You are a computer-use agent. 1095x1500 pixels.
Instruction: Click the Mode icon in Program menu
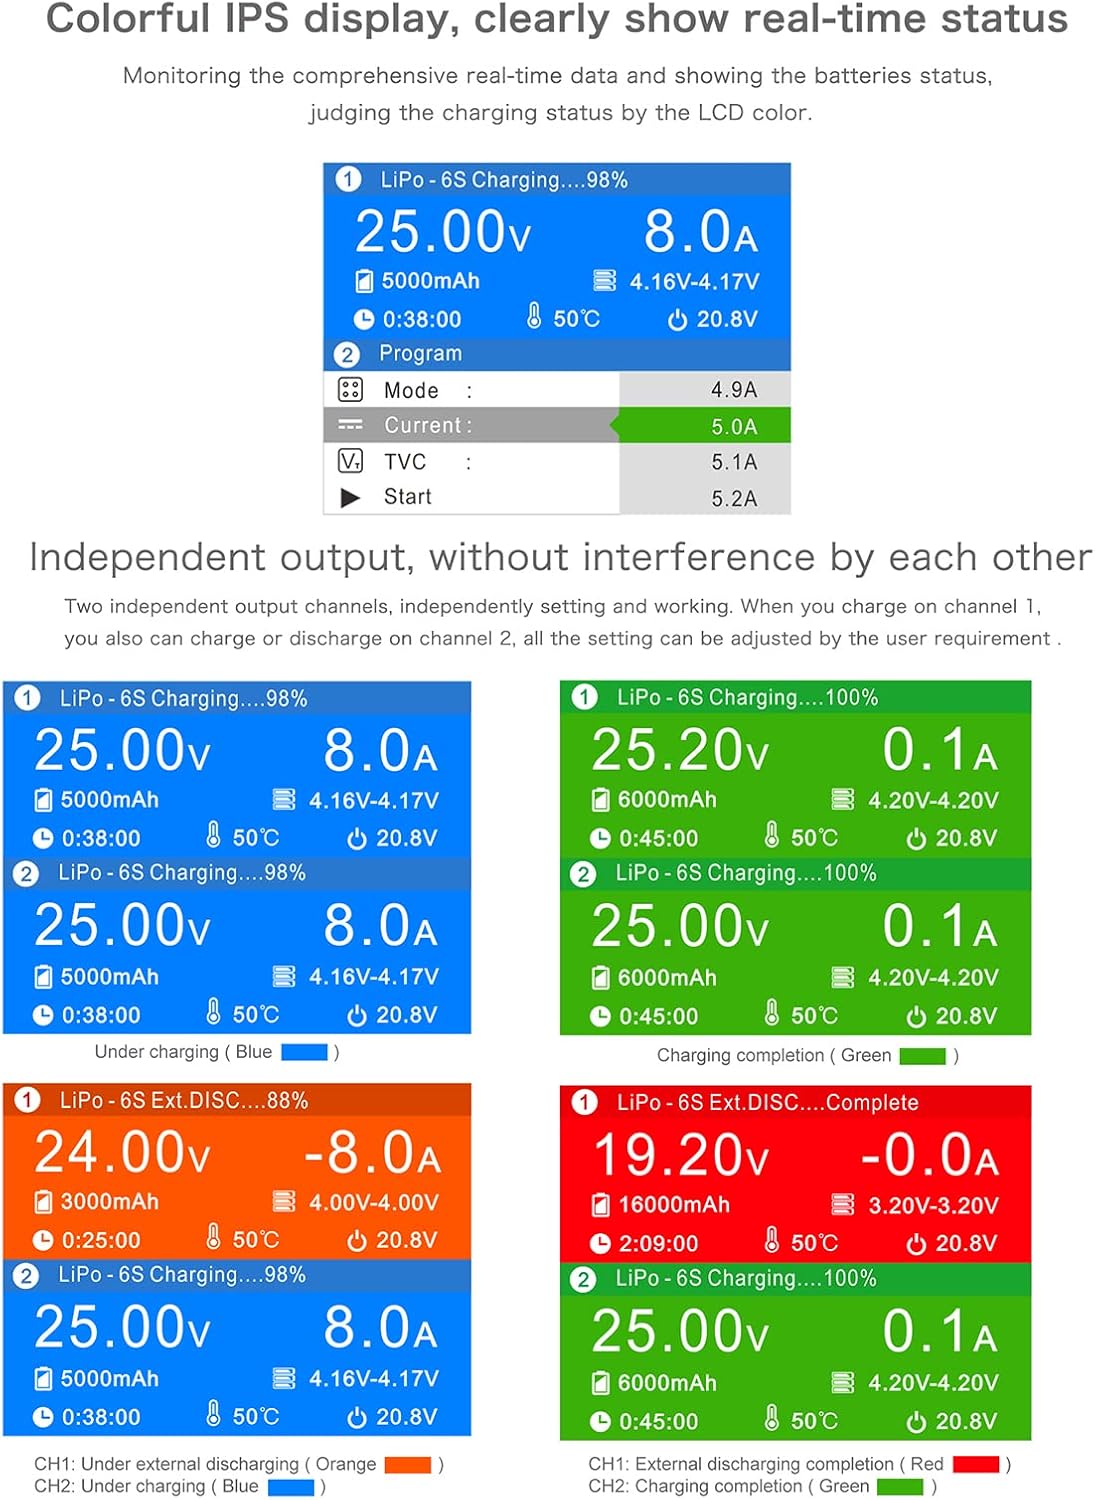350,390
